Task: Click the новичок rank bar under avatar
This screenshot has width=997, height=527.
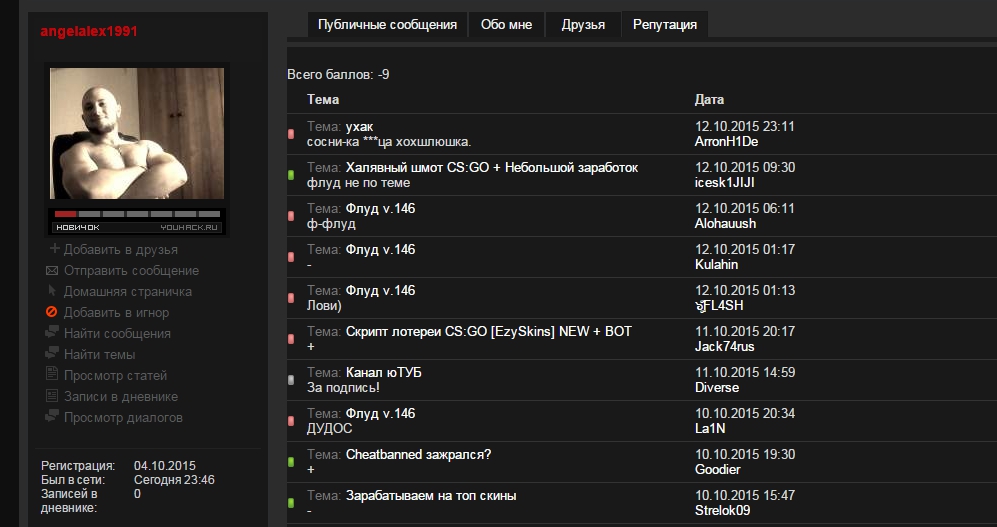Action: click(137, 221)
